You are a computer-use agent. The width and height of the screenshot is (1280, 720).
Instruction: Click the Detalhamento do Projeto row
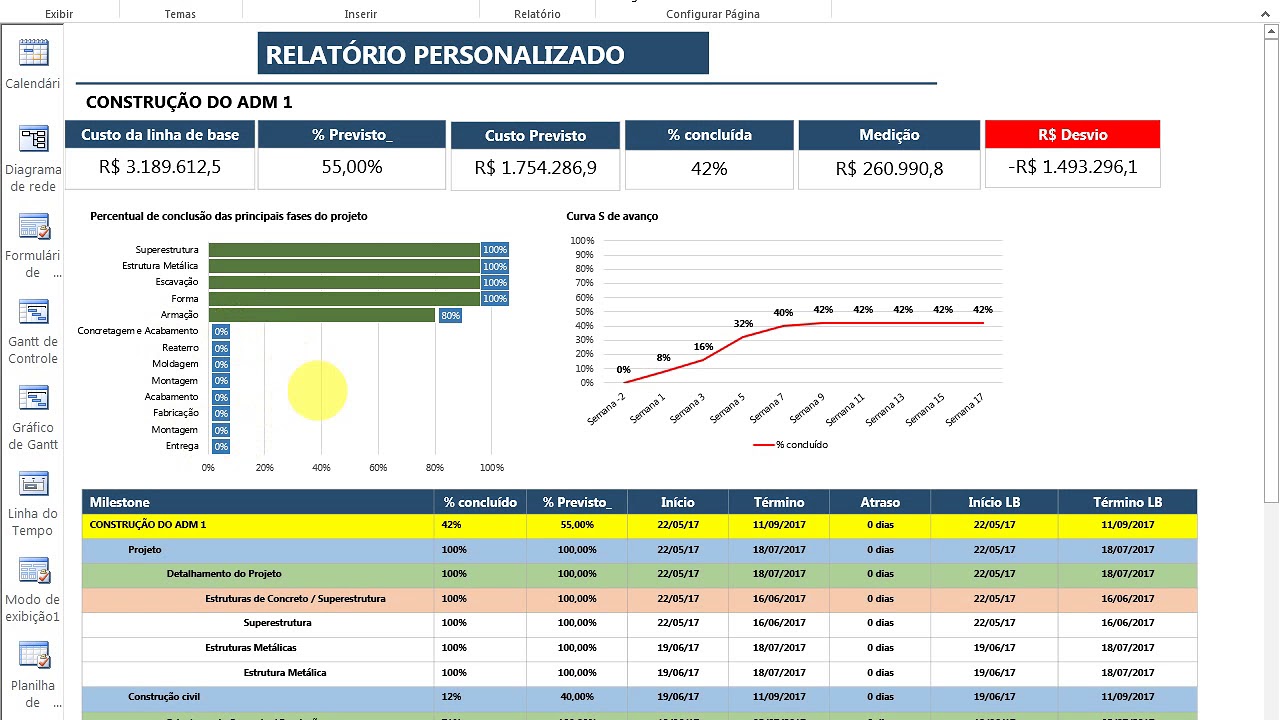coord(639,574)
